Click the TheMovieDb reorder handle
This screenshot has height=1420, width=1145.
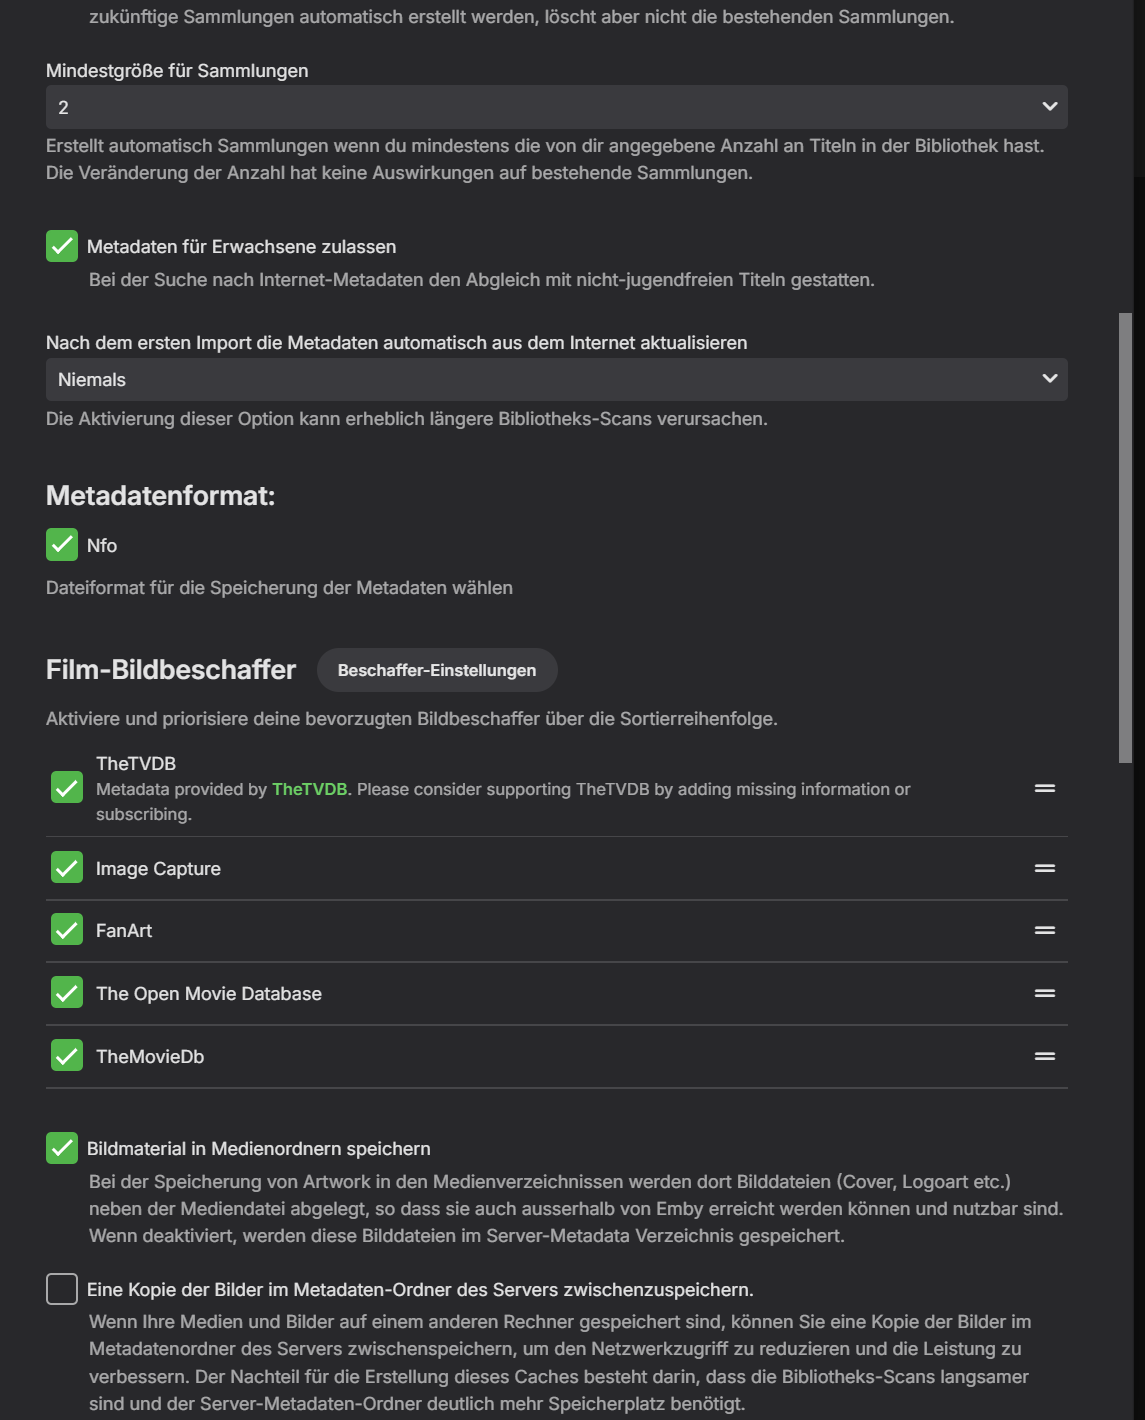click(1045, 1056)
